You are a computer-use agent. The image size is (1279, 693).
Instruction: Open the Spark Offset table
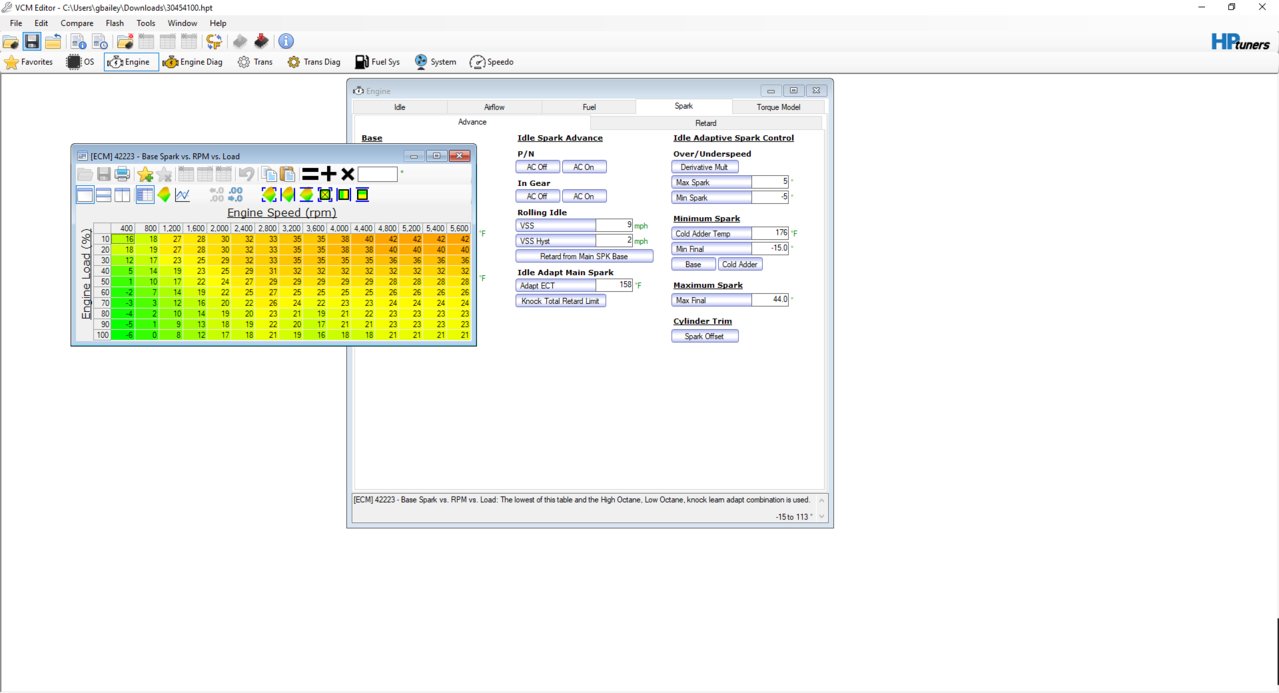tap(705, 336)
